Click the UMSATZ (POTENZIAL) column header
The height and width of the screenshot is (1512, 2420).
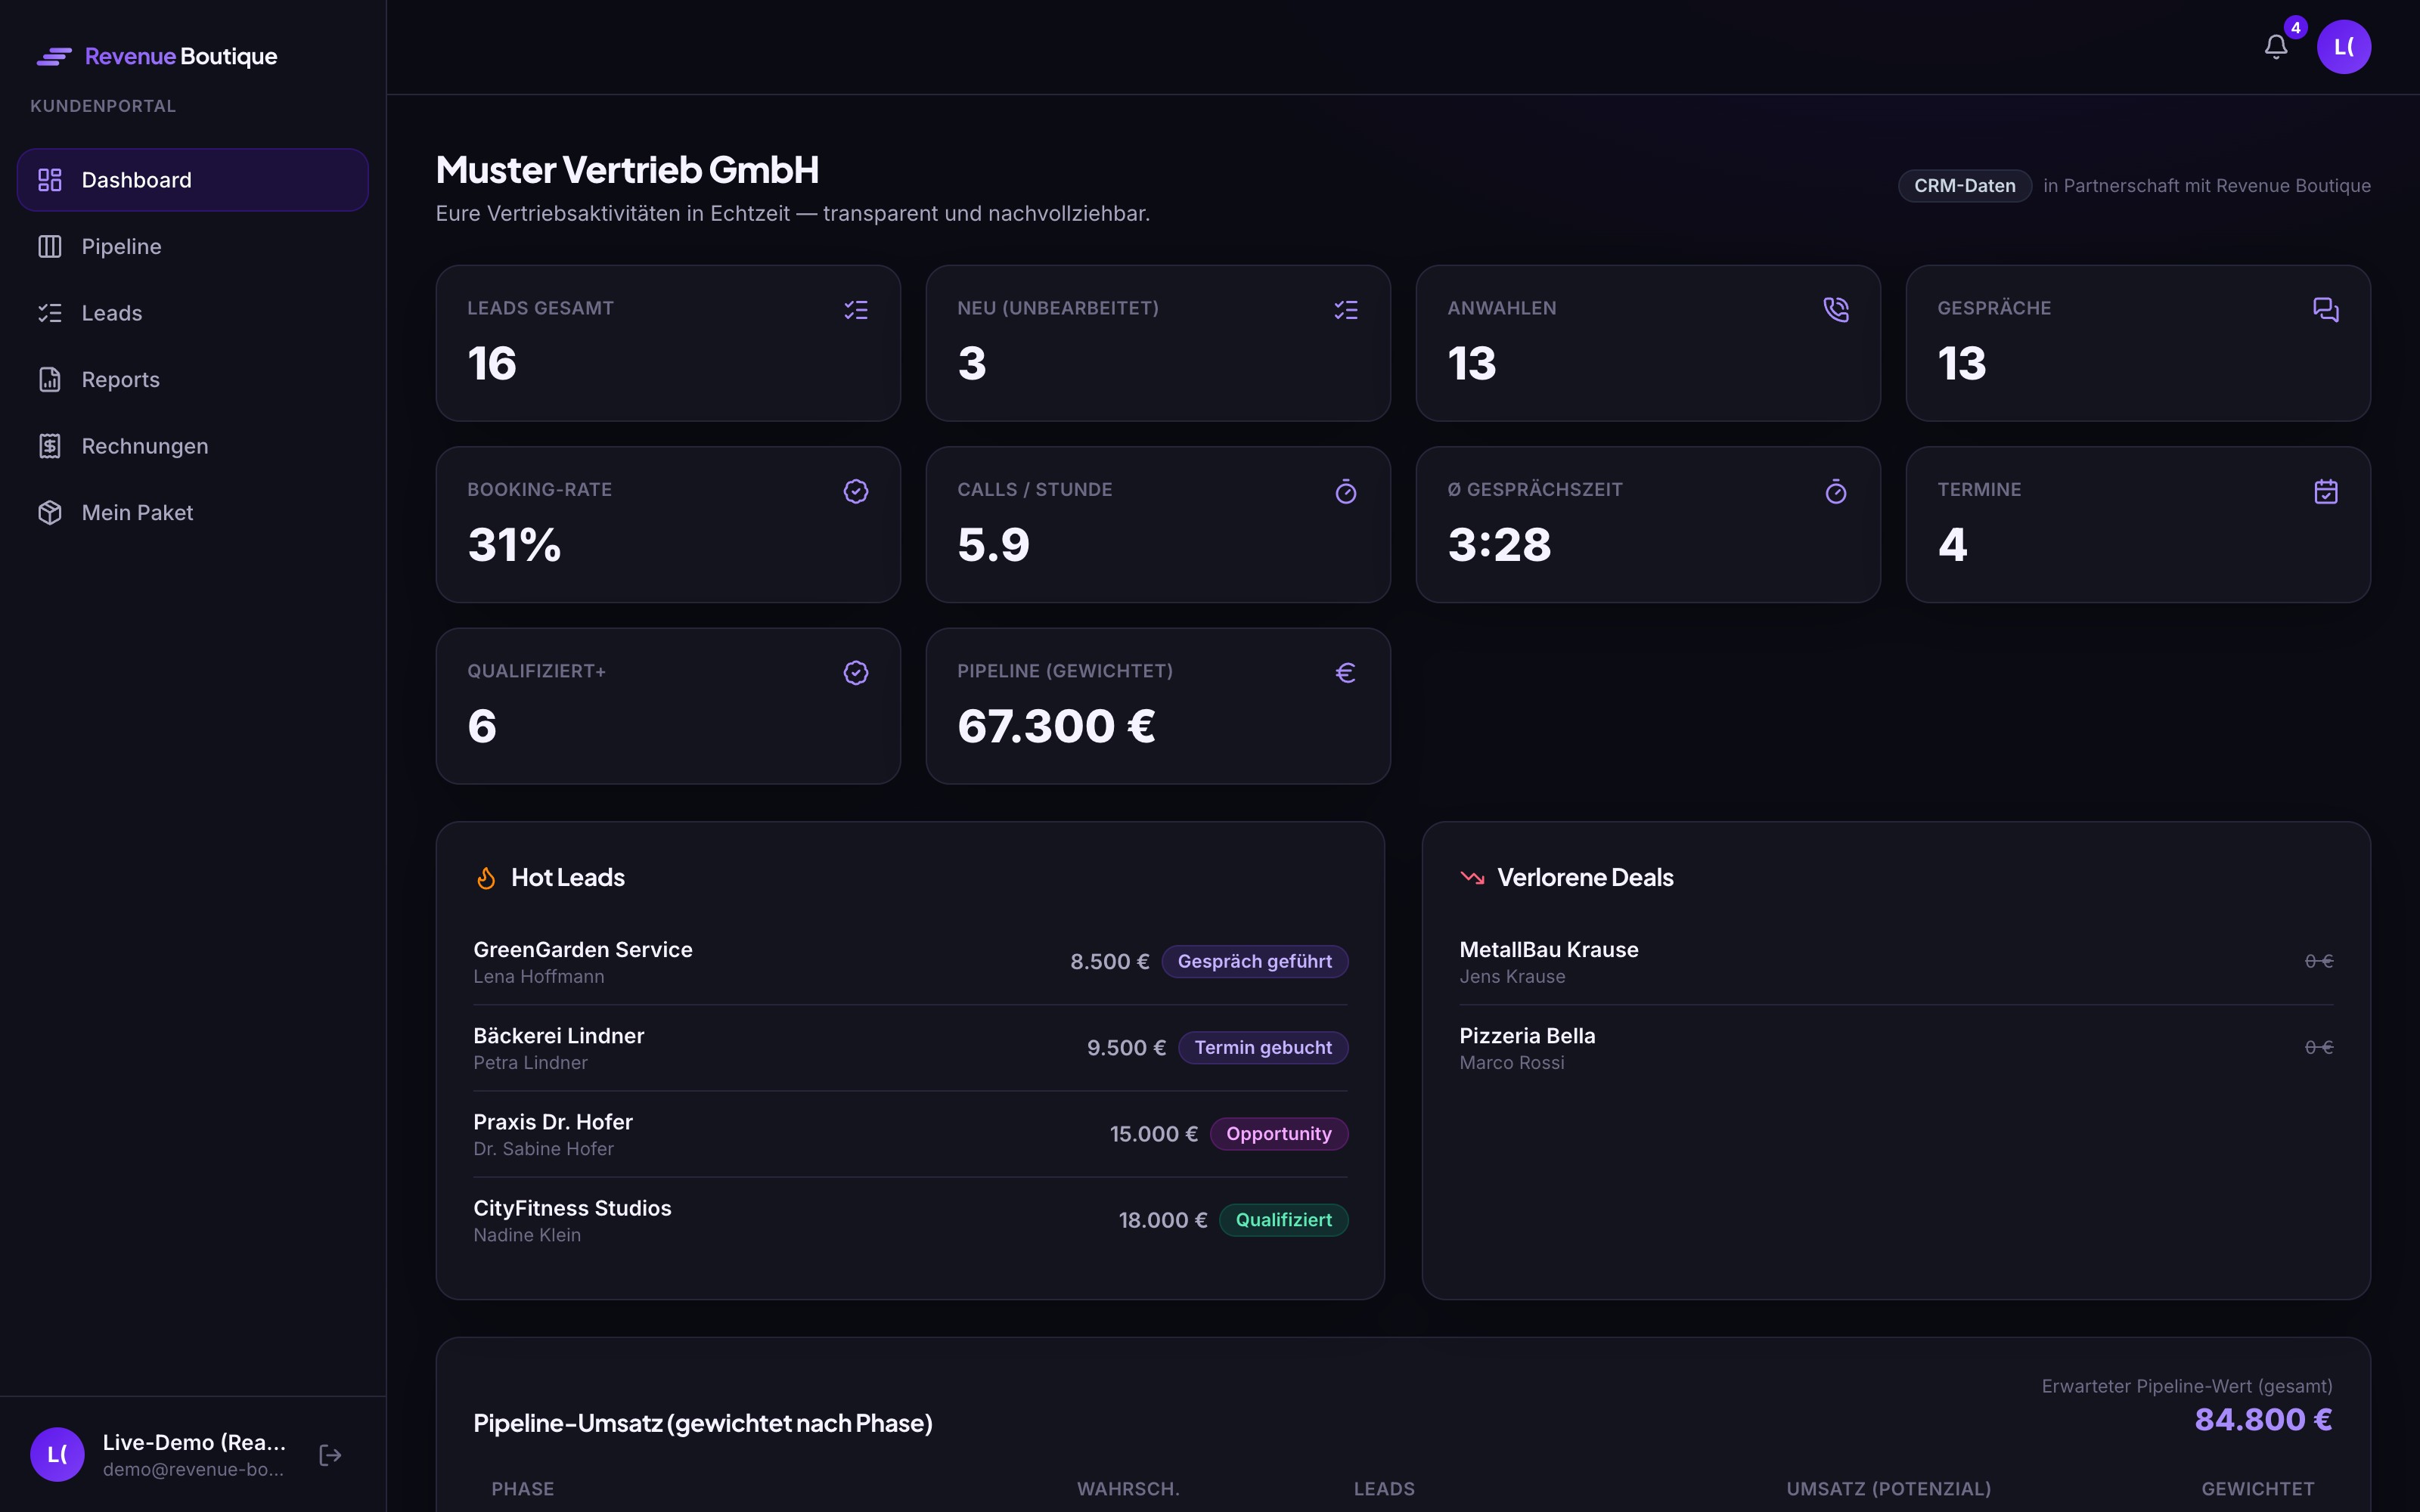[x=1888, y=1489]
